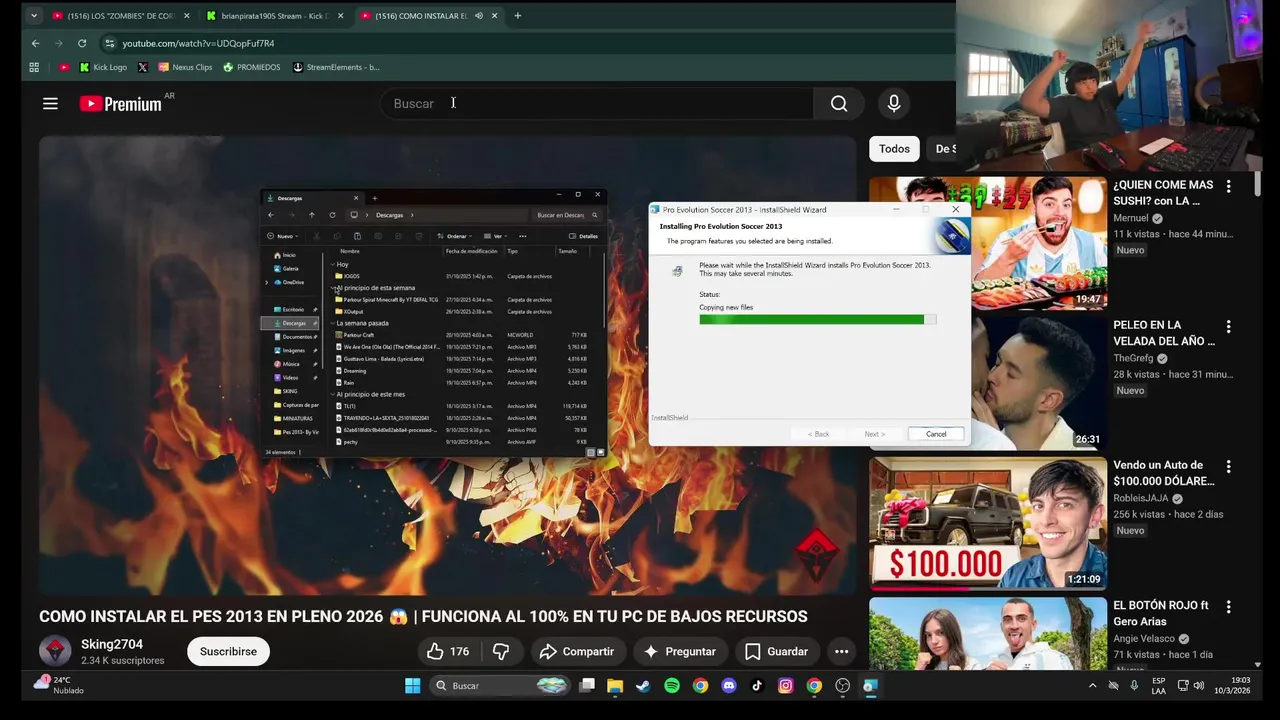
Task: Open TheGrefg velada video thumbnail
Action: click(x=988, y=383)
